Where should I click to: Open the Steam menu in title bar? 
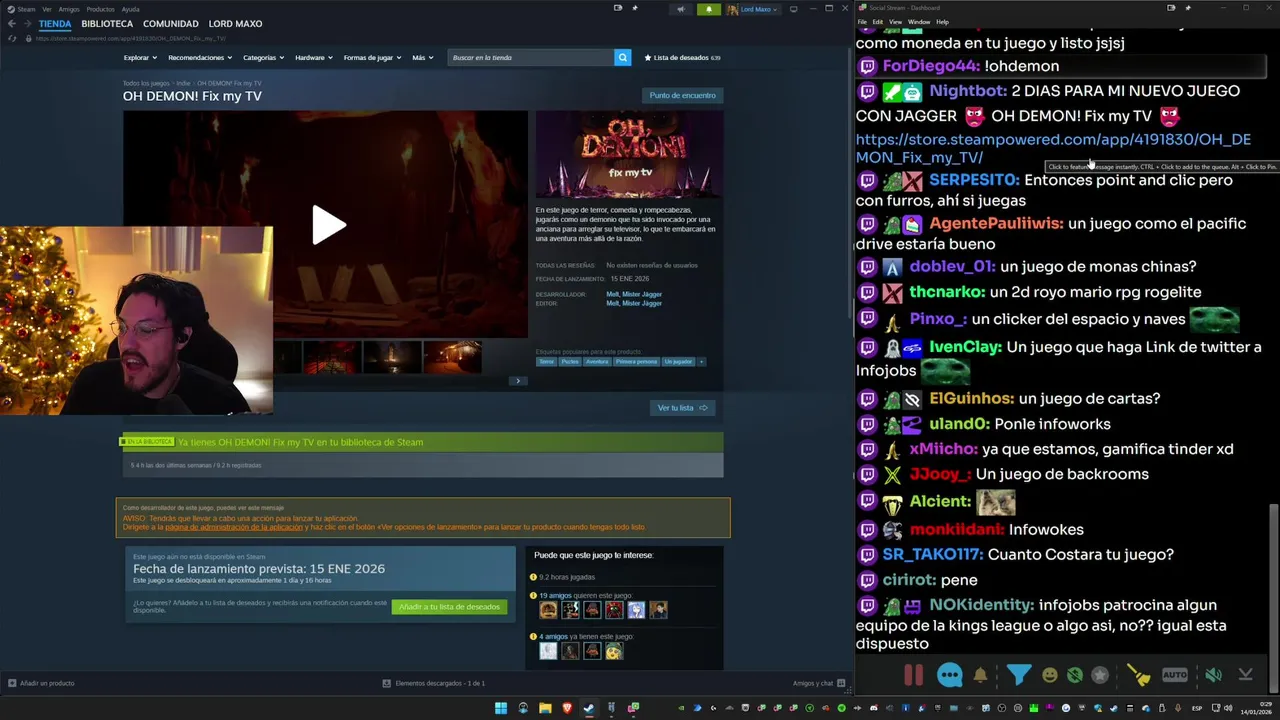[22, 9]
